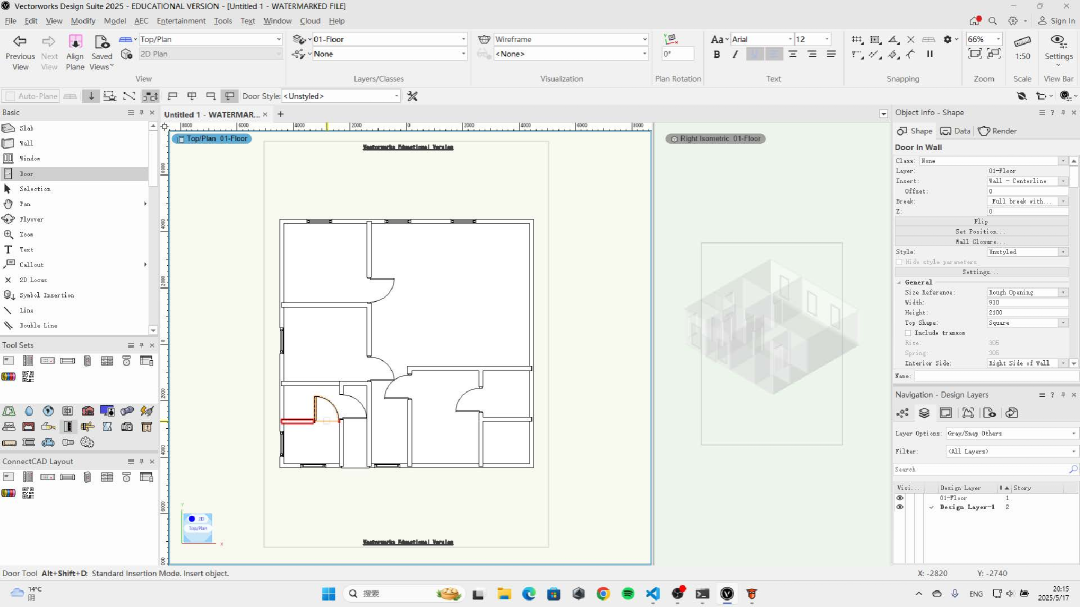Select the Slab tool
This screenshot has width=1080, height=607.
[27, 128]
